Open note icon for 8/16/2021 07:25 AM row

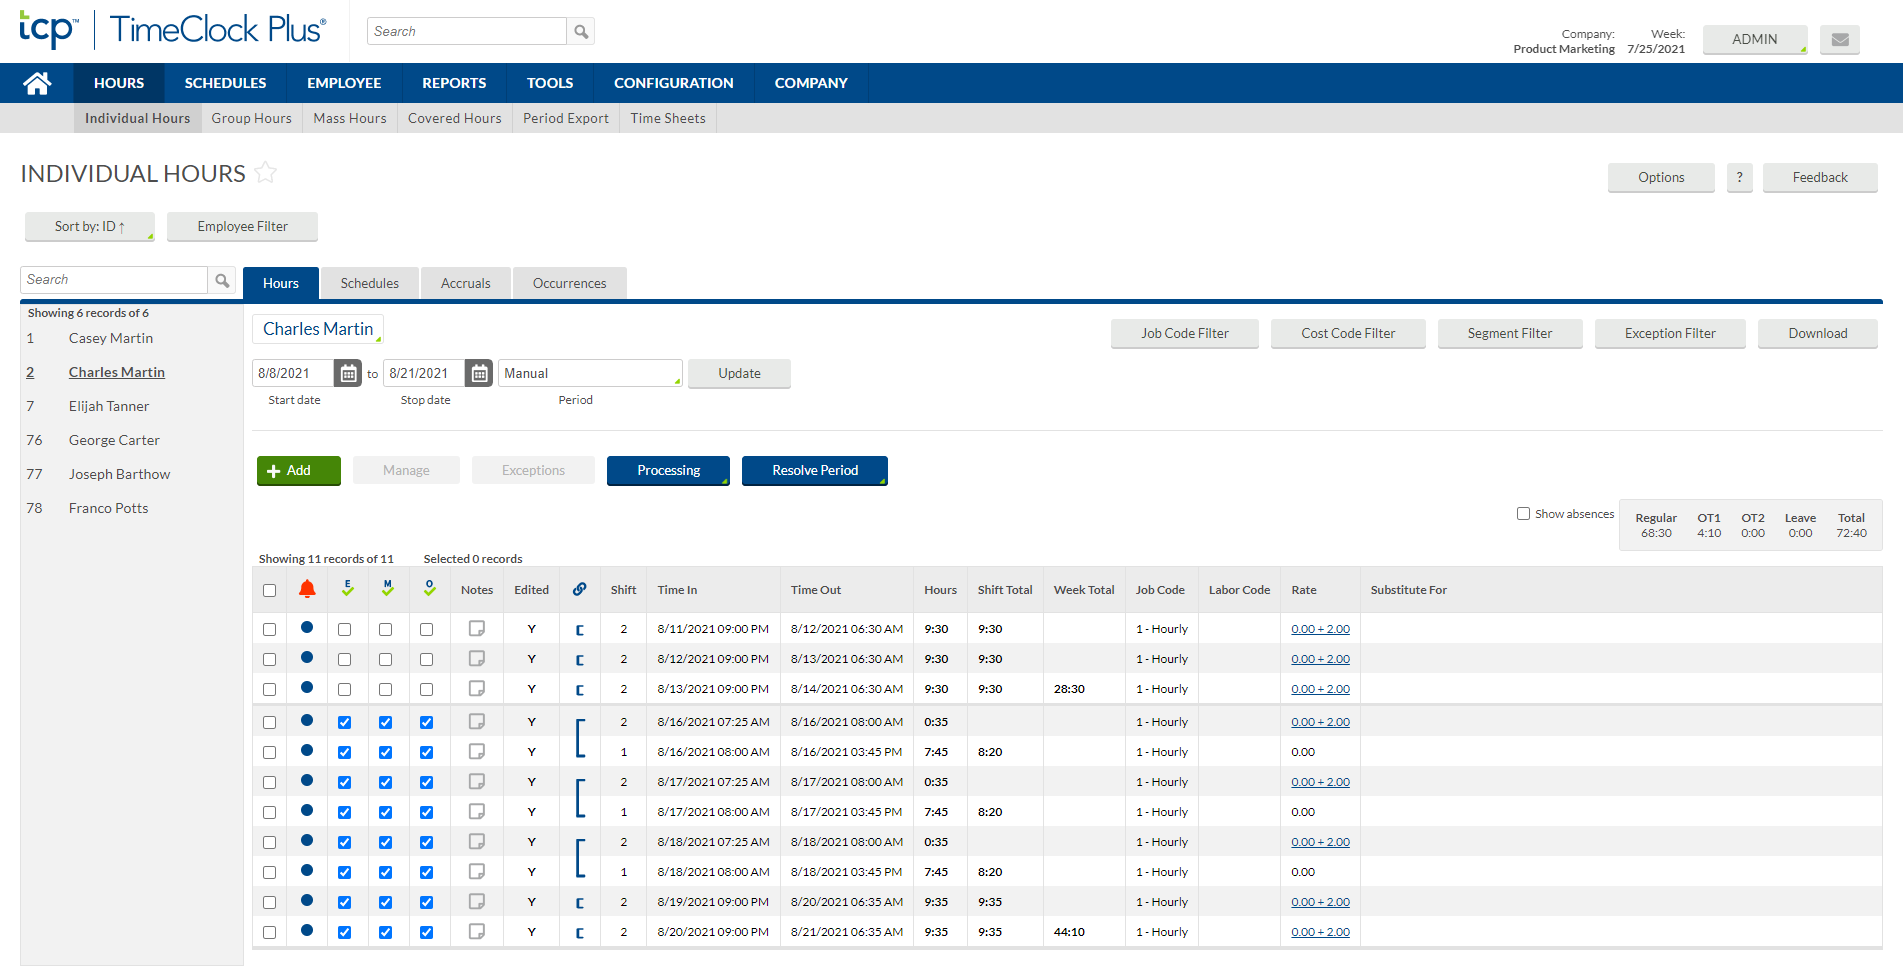coord(477,722)
